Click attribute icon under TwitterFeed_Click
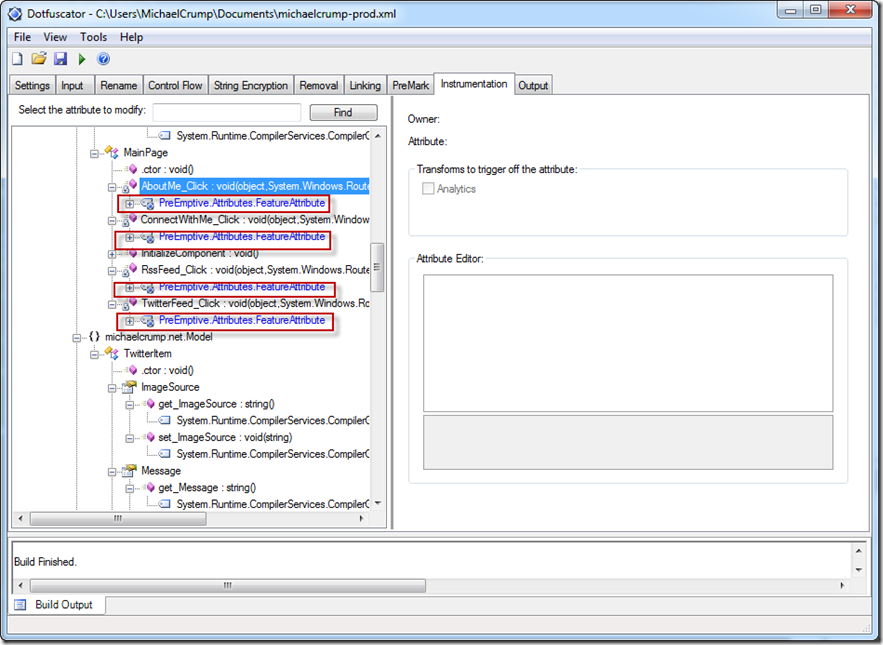883x645 pixels. pos(148,321)
